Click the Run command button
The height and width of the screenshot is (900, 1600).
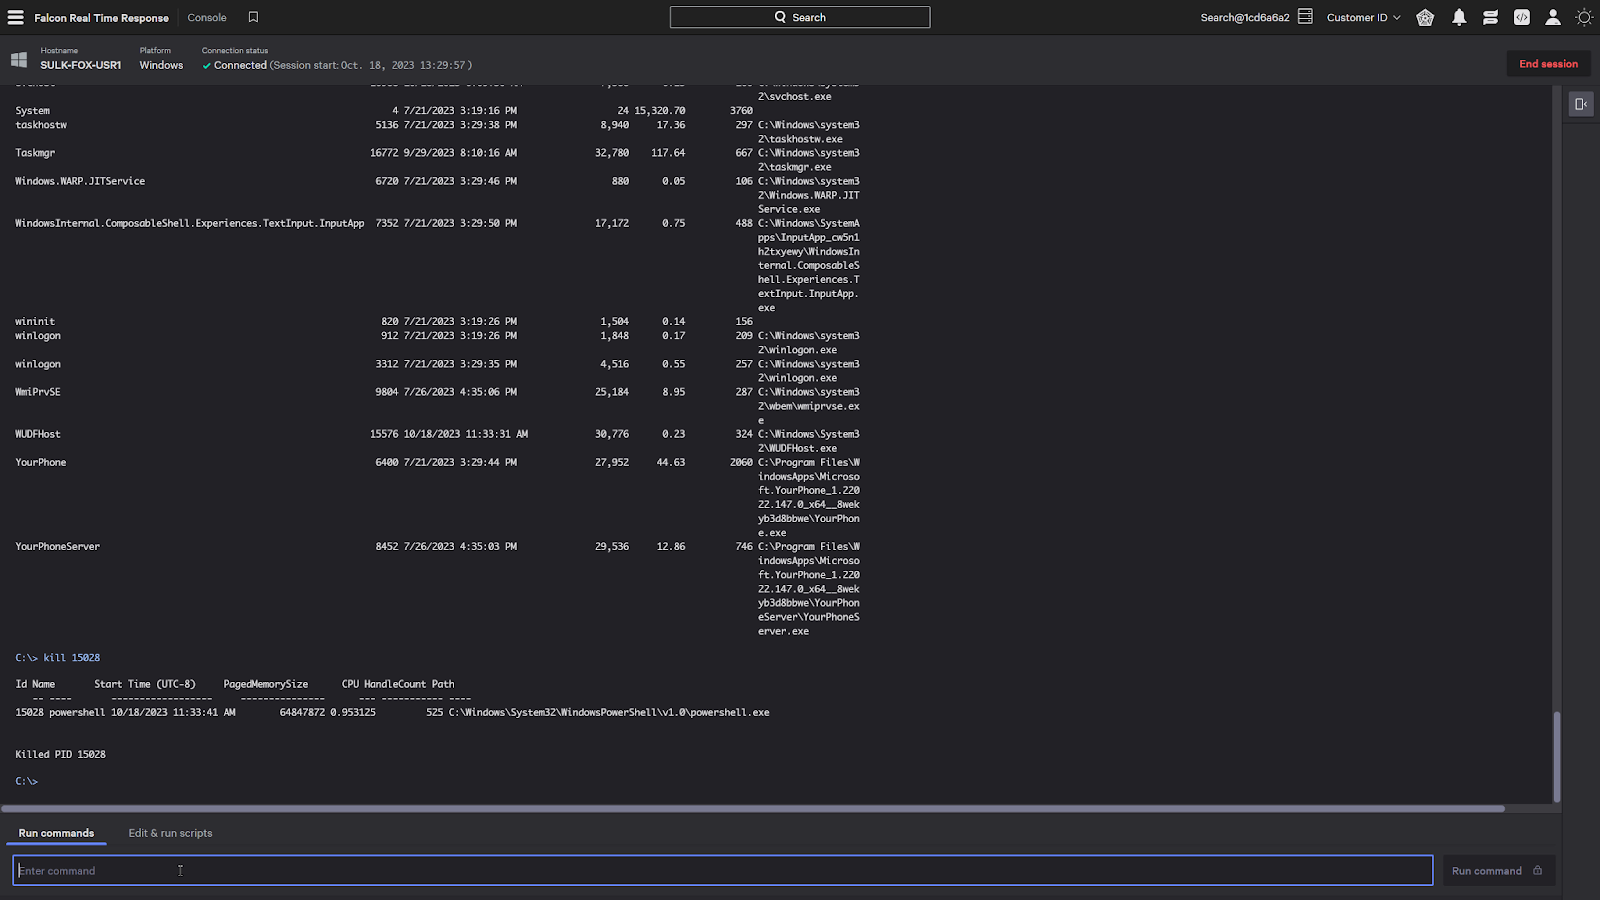(x=1497, y=871)
